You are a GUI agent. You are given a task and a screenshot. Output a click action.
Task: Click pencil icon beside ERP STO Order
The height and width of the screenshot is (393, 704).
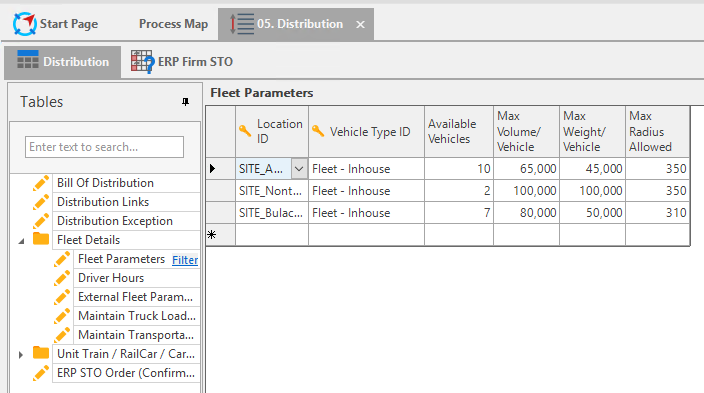tap(41, 373)
